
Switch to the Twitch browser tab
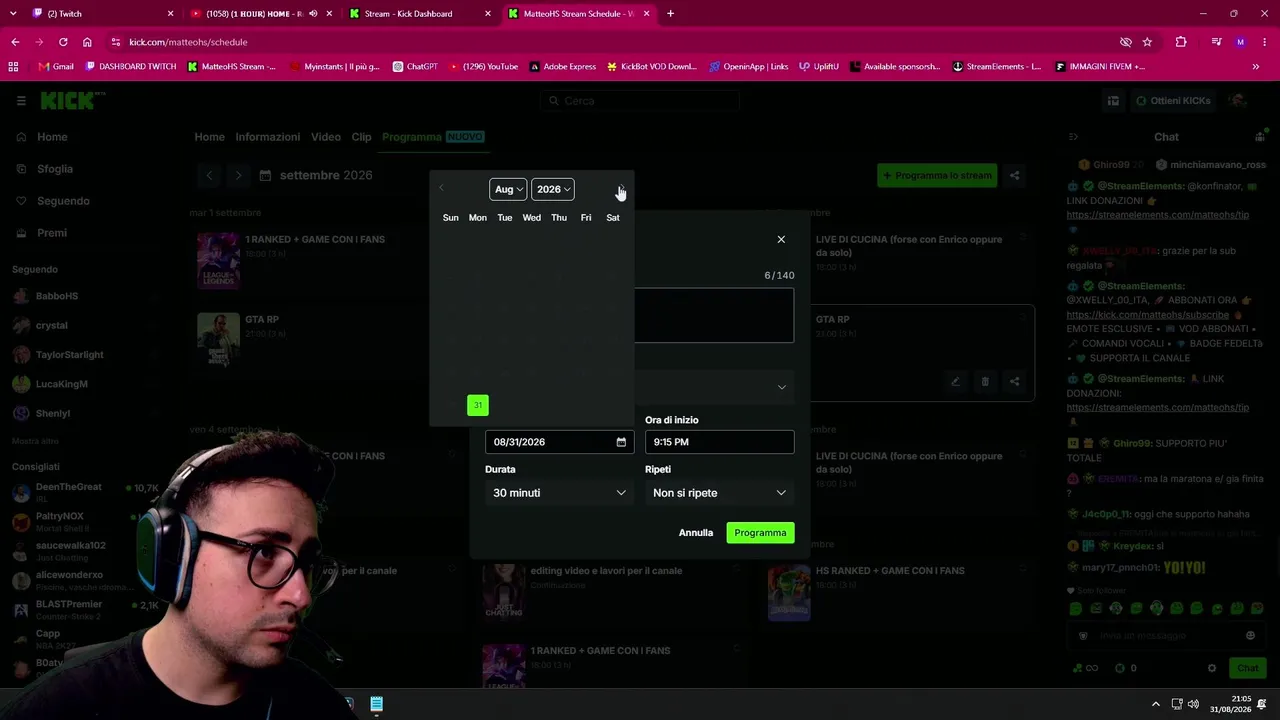pyautogui.click(x=100, y=14)
